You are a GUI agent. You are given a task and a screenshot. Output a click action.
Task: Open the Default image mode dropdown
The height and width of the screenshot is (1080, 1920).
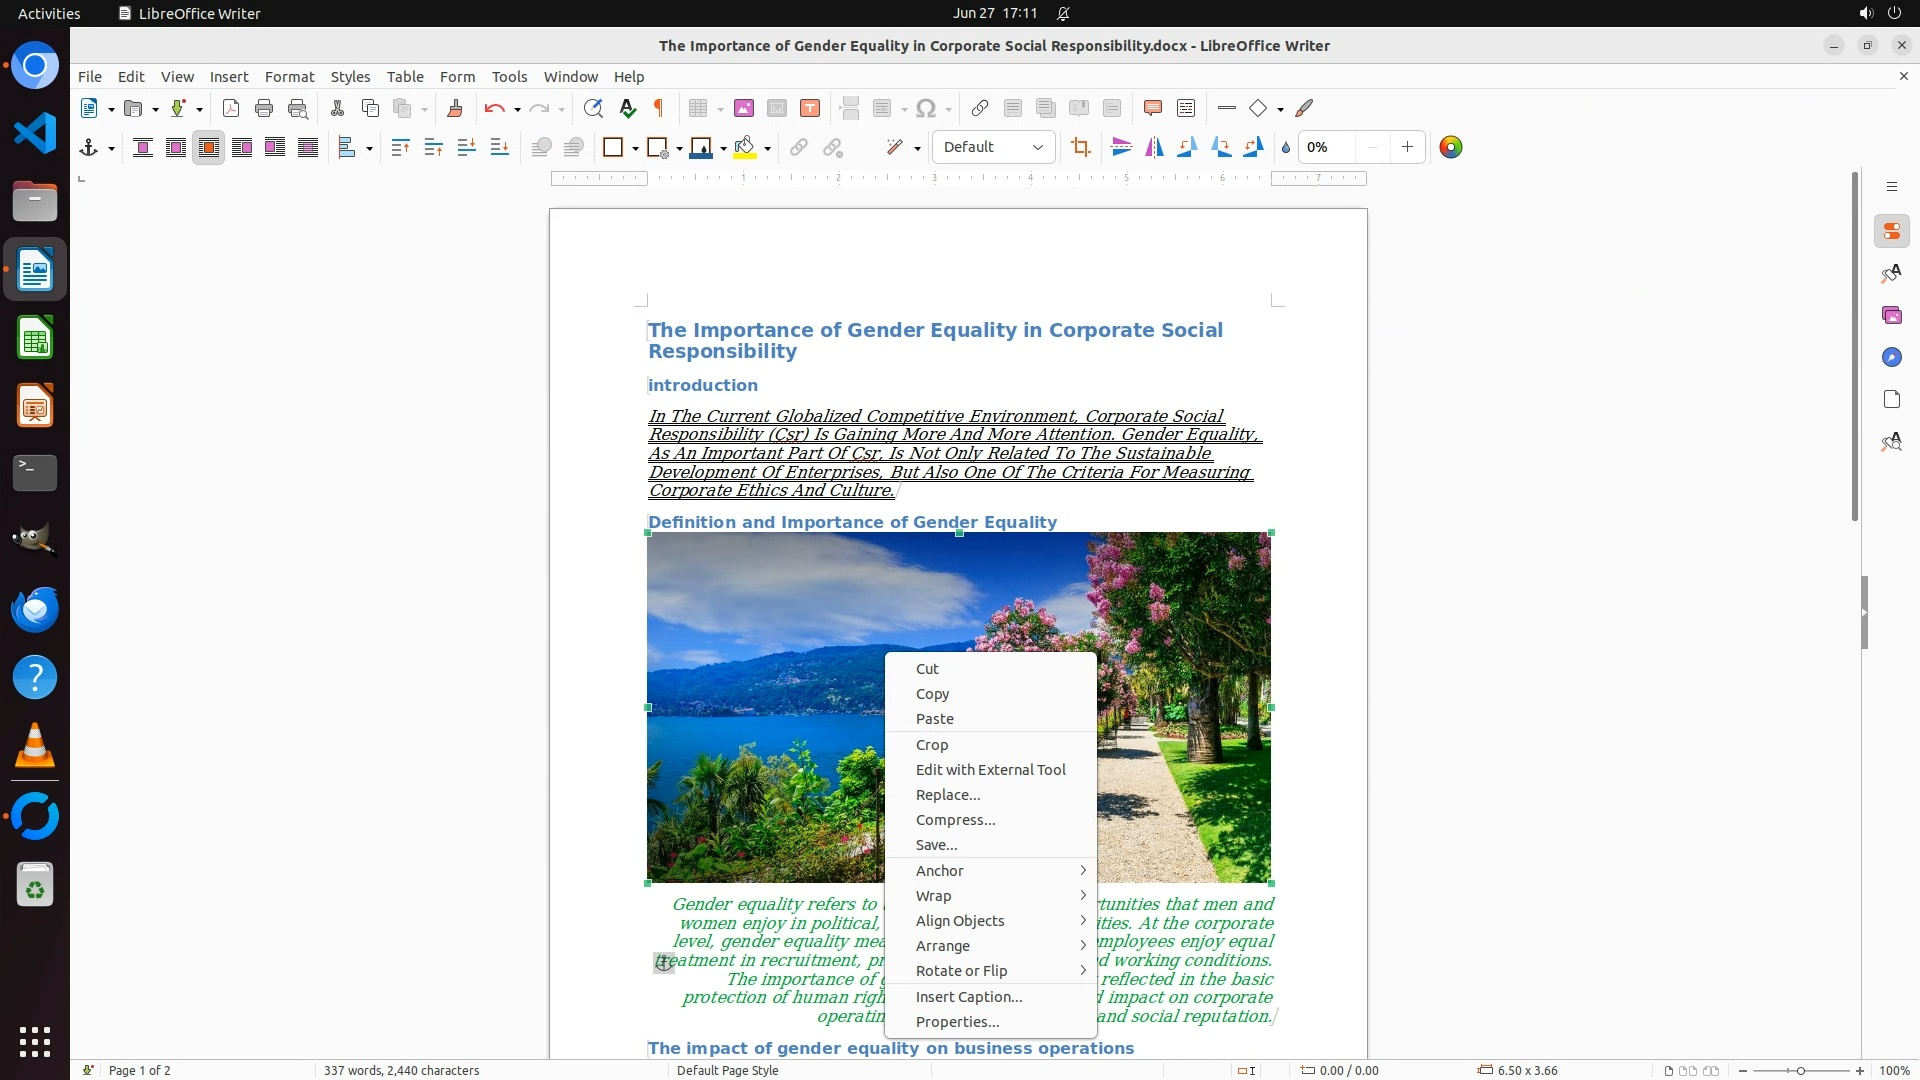993,148
